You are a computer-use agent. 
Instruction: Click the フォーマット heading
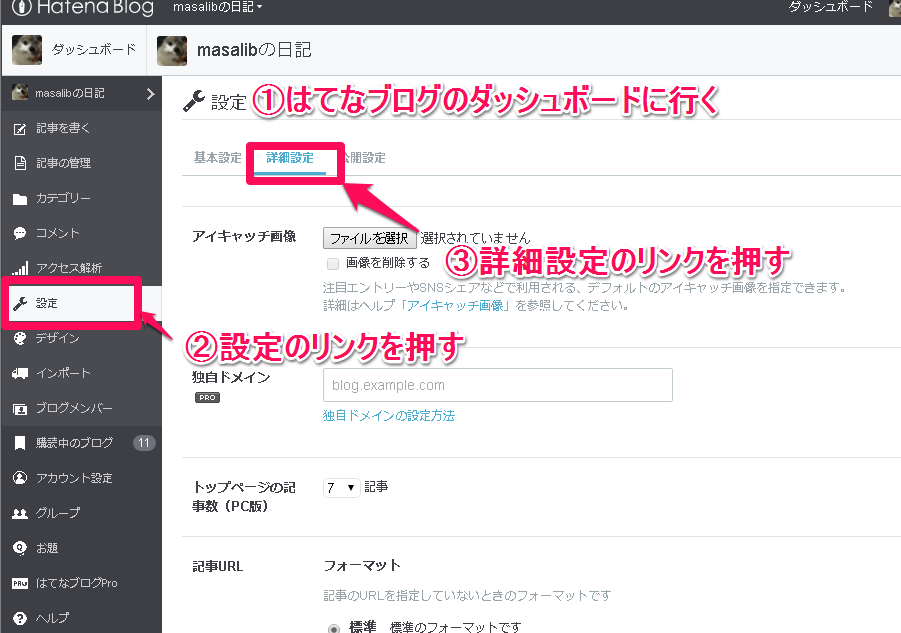[362, 566]
